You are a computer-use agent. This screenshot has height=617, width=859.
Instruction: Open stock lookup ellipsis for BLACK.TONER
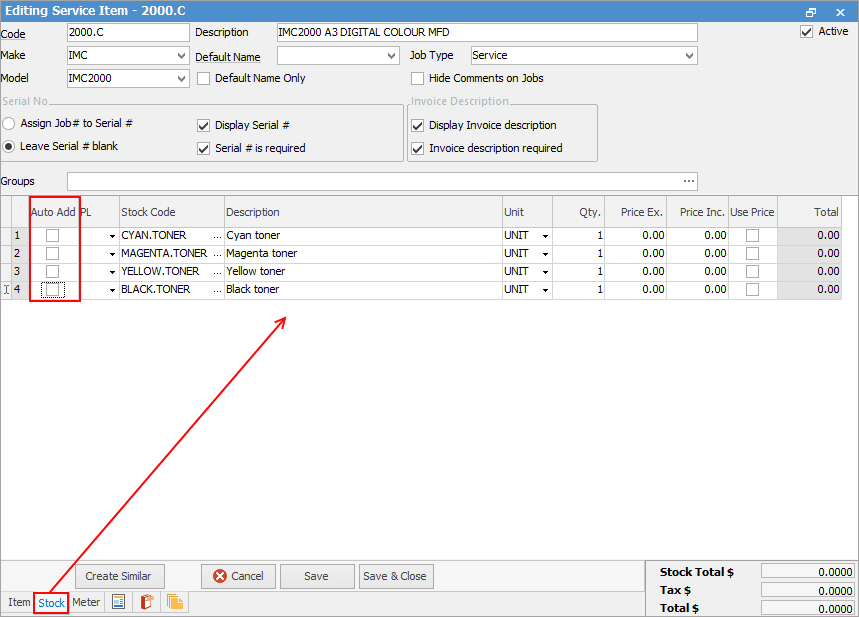coord(217,290)
